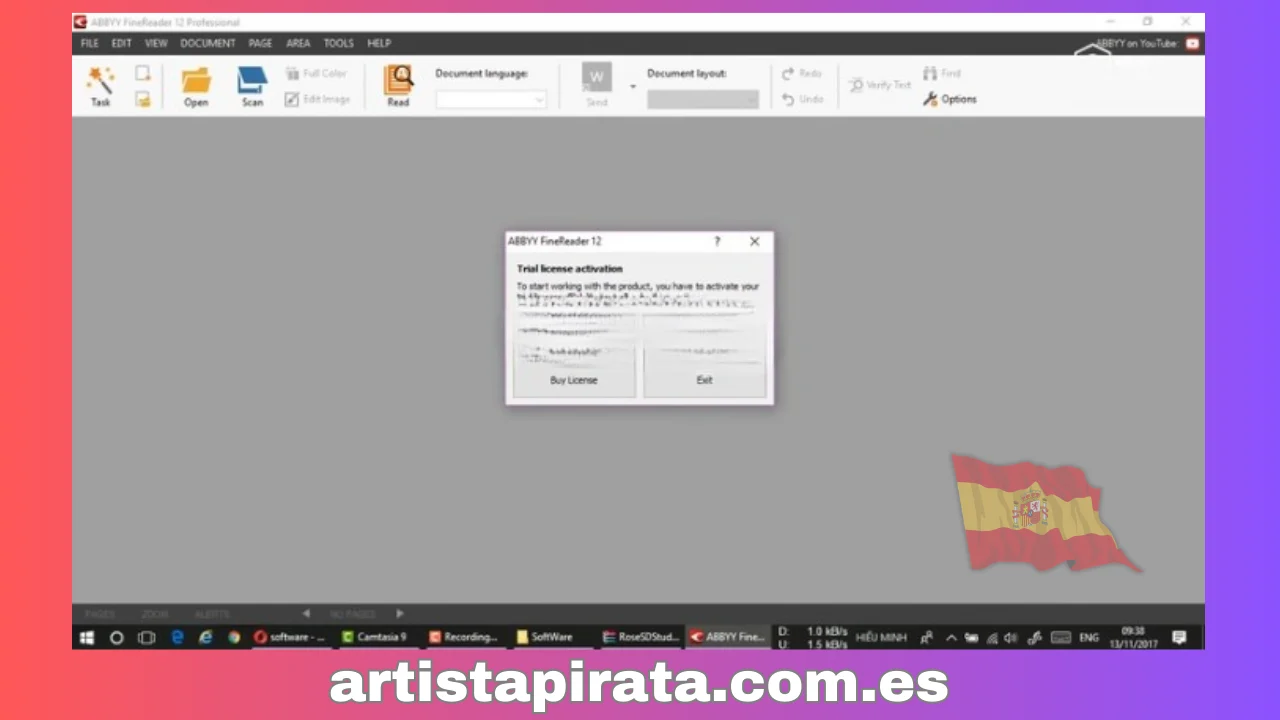Click the Edit Image toolbar item

point(317,99)
